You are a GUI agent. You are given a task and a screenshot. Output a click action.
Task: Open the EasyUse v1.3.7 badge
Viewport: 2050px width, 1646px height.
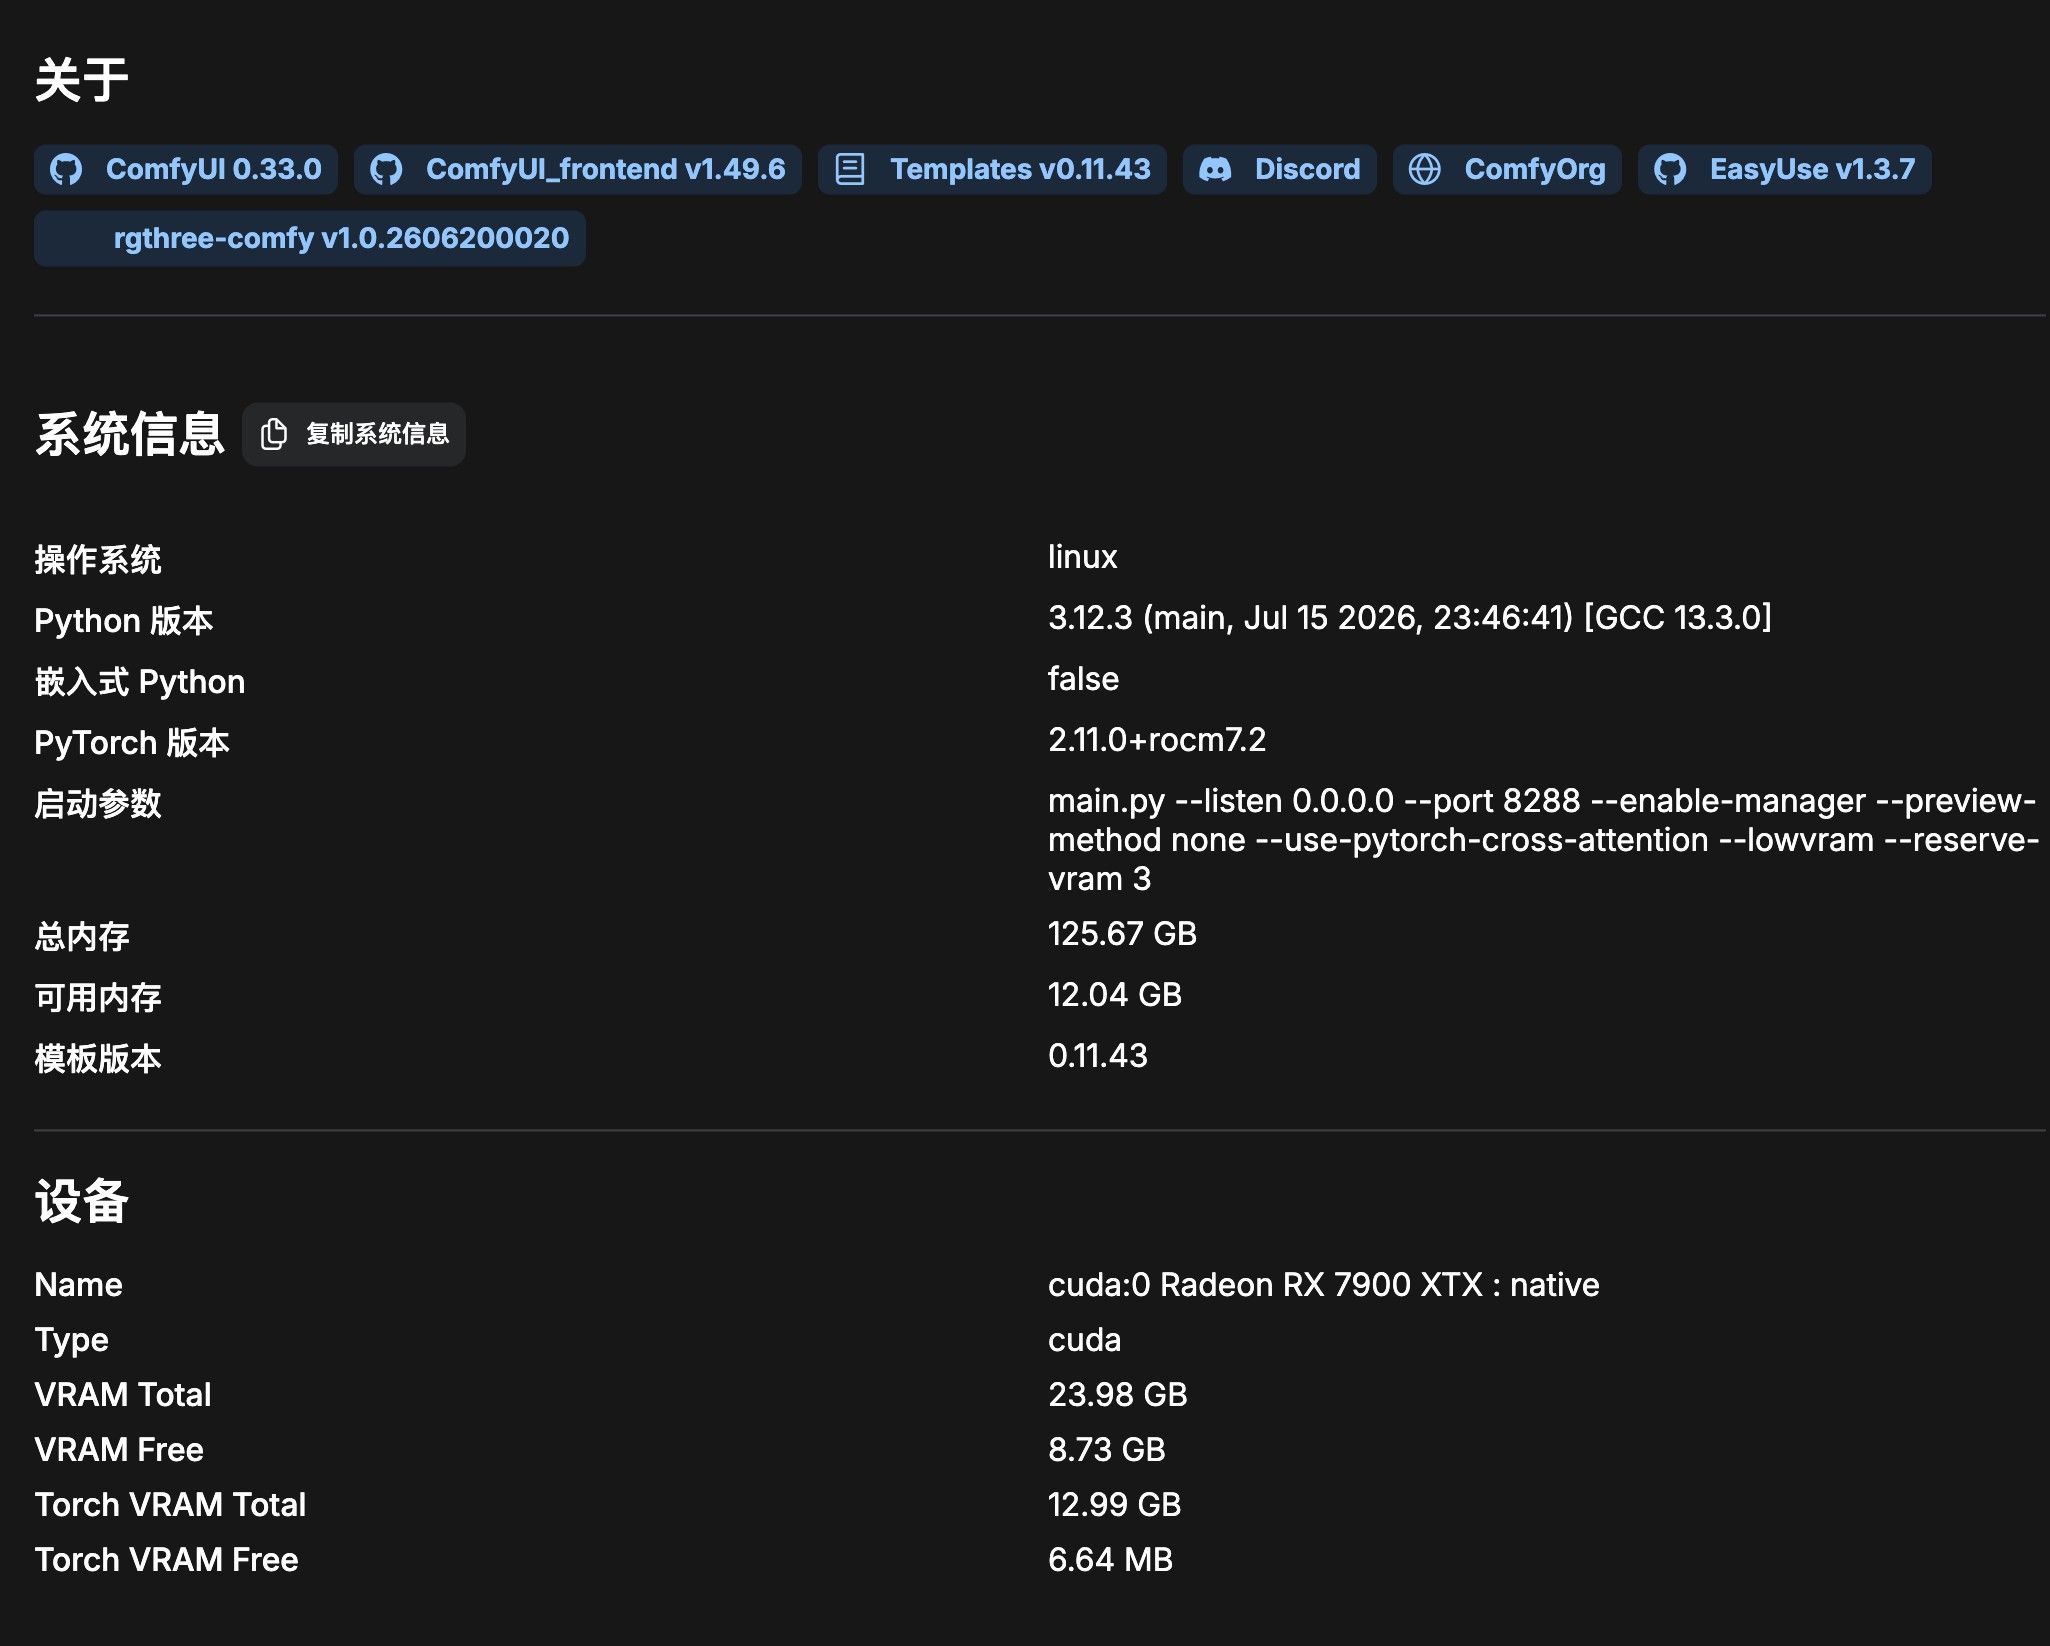point(1785,169)
